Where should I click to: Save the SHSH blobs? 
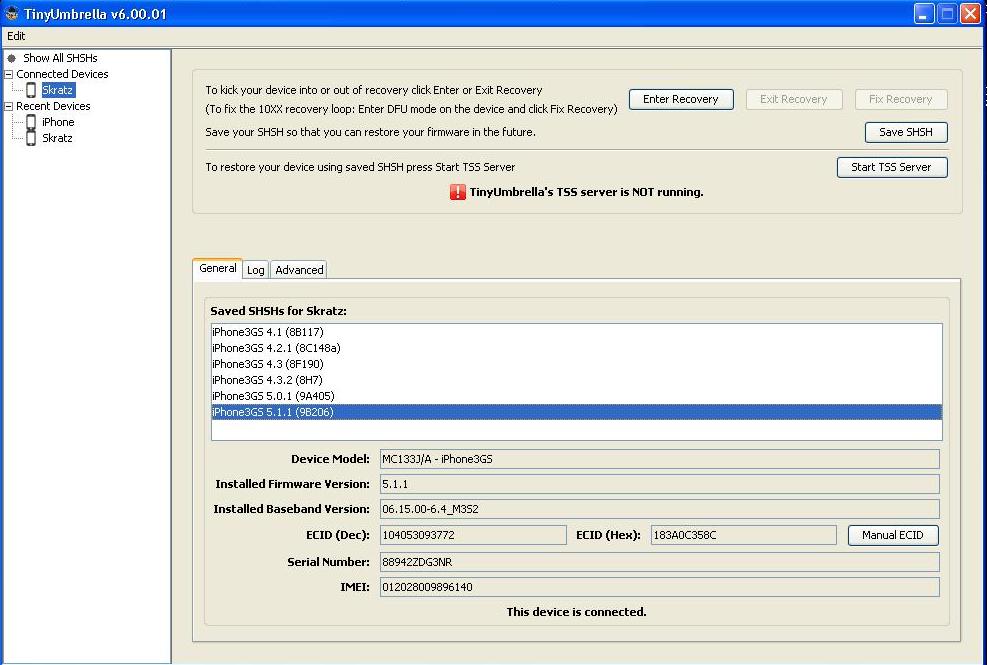click(906, 131)
